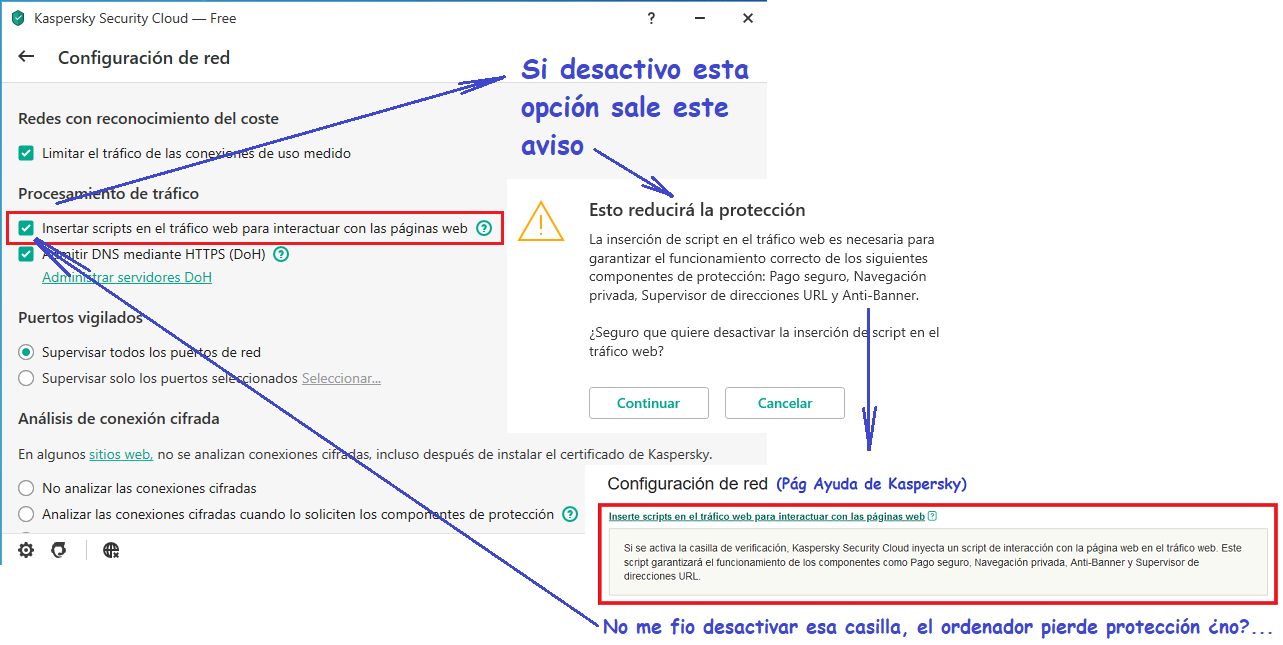Click Análisis de conexión cifrada heading
Image resolution: width=1283 pixels, height=645 pixels.
click(x=119, y=418)
